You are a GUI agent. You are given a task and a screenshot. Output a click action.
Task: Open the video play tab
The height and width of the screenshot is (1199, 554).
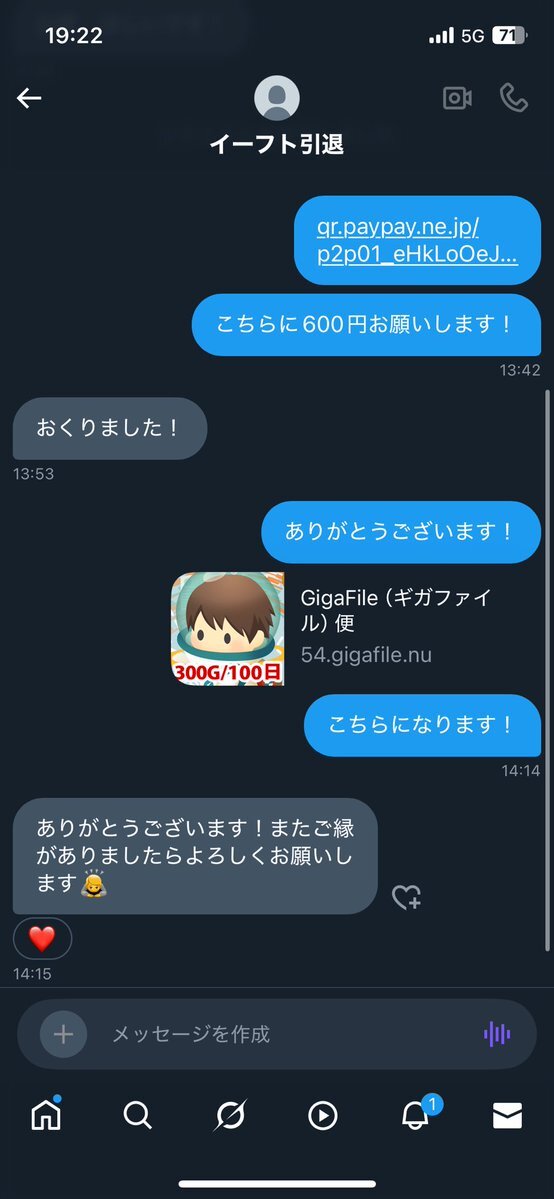point(323,1116)
